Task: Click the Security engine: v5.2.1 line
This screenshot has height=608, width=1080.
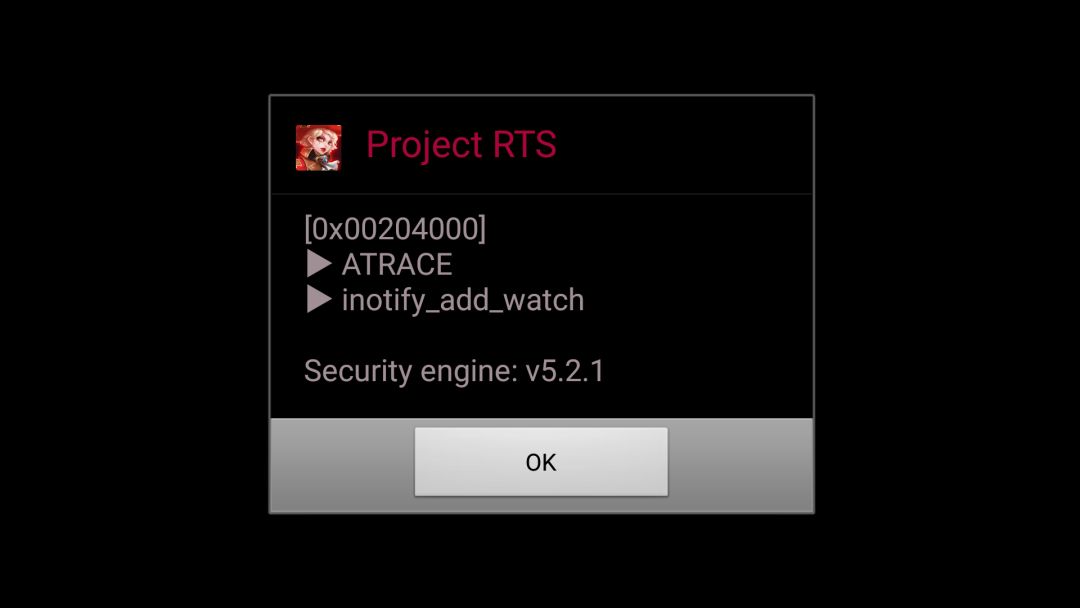Action: click(454, 371)
